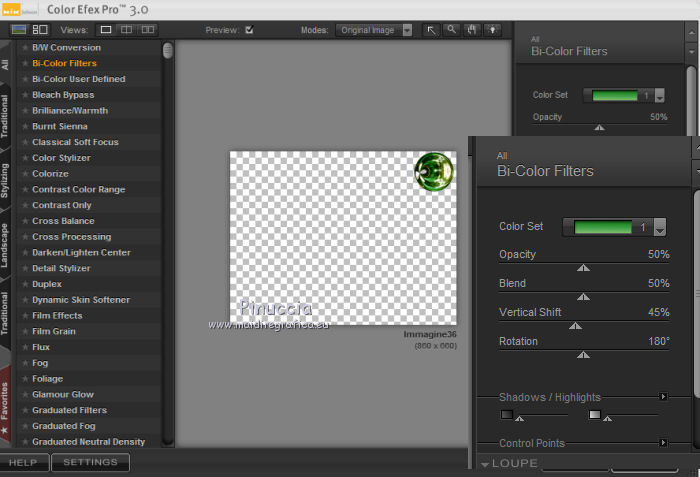Star the Film Grain filter

point(25,331)
